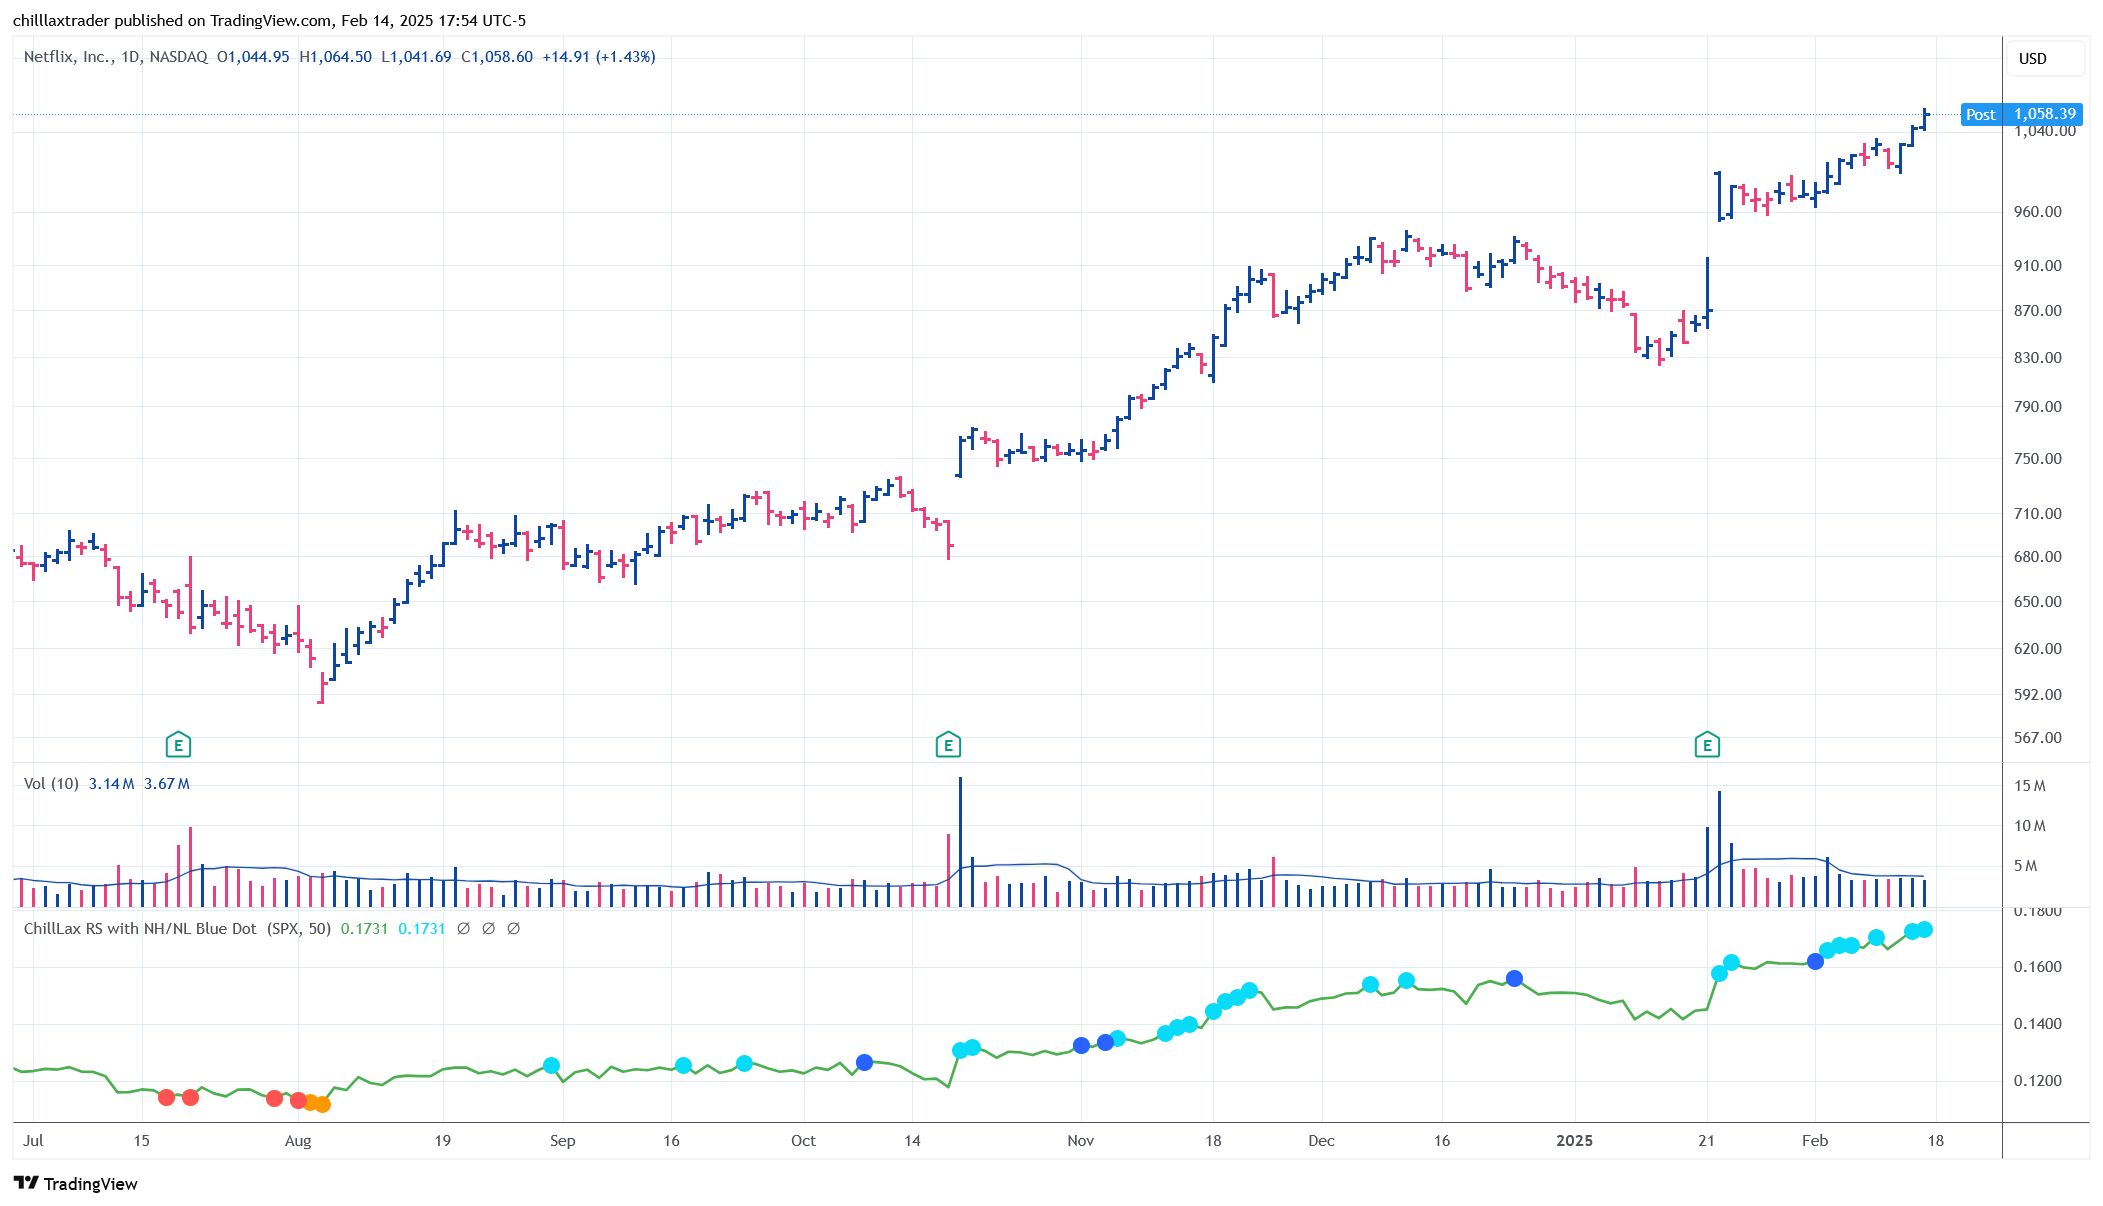Click the green RS value 0.1731
Viewport: 2103px width, 1206px height.
point(364,928)
